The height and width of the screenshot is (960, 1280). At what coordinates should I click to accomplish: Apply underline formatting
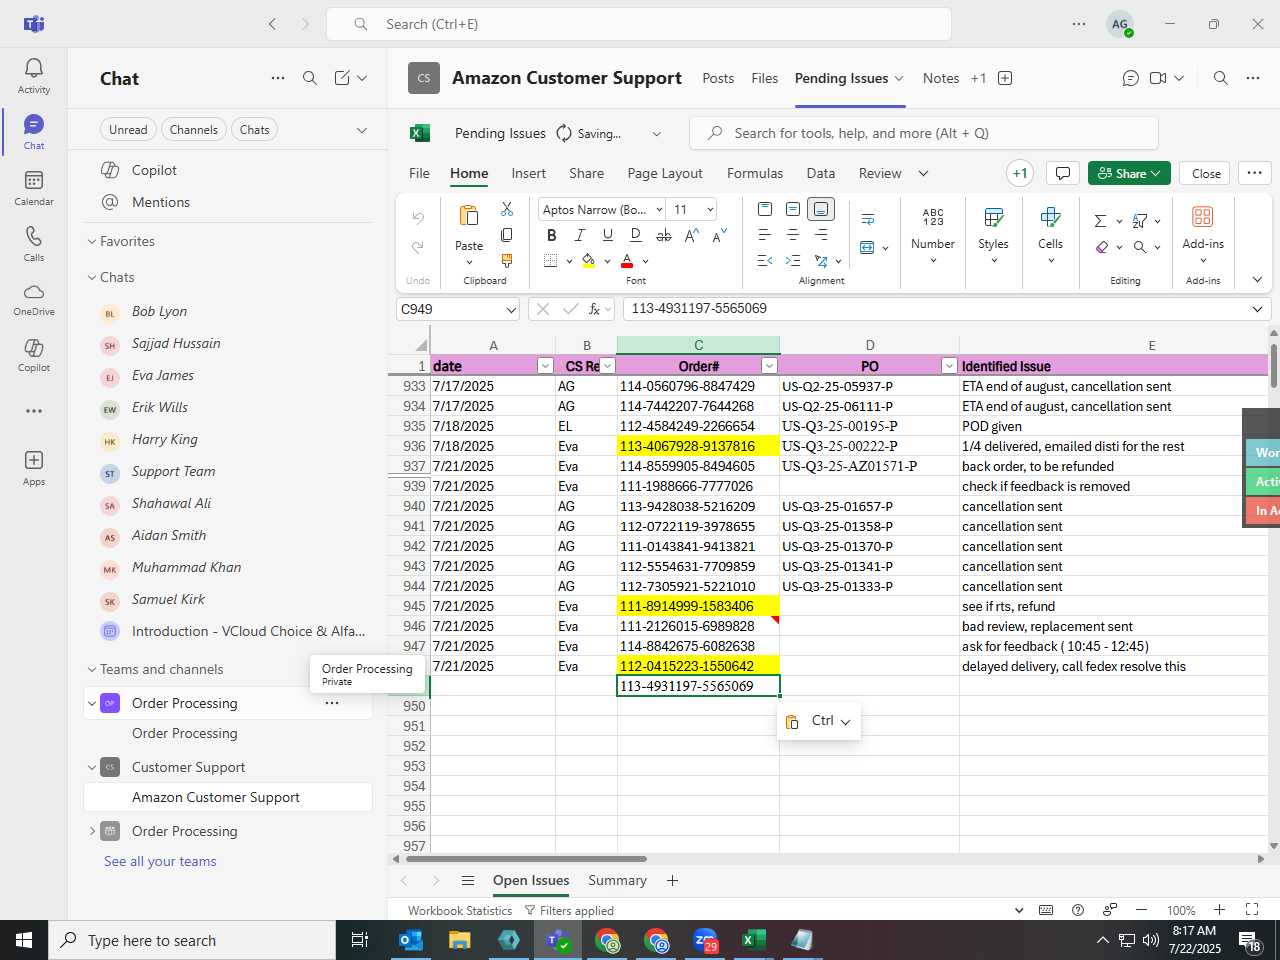coord(607,235)
